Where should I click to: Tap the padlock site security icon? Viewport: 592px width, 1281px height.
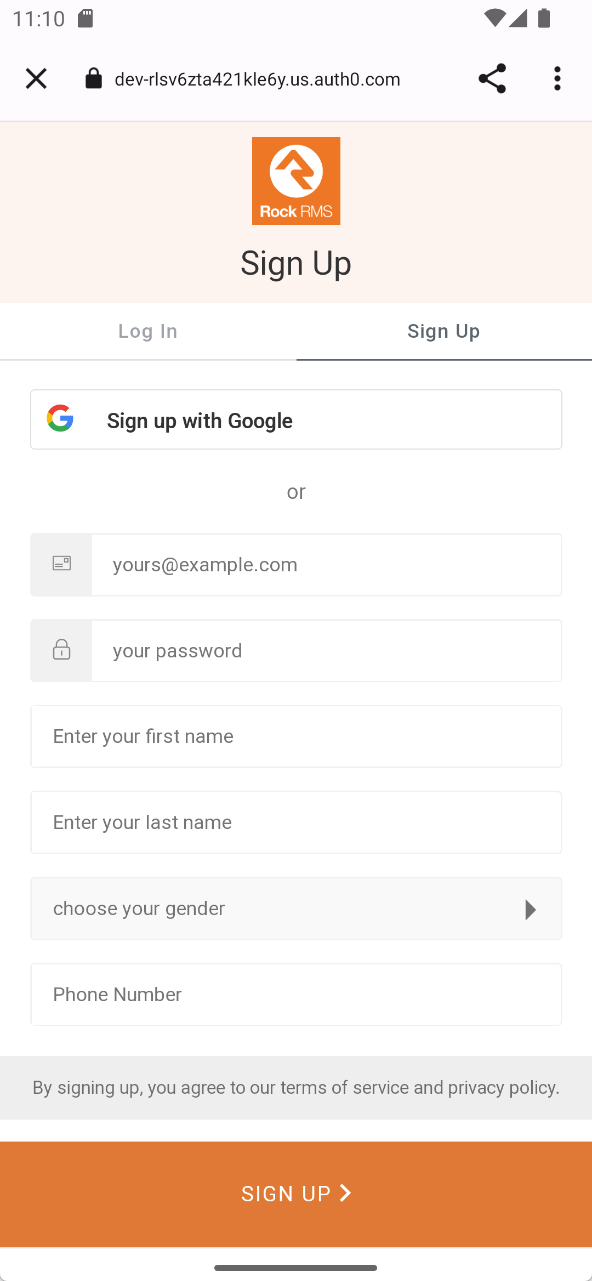coord(93,79)
